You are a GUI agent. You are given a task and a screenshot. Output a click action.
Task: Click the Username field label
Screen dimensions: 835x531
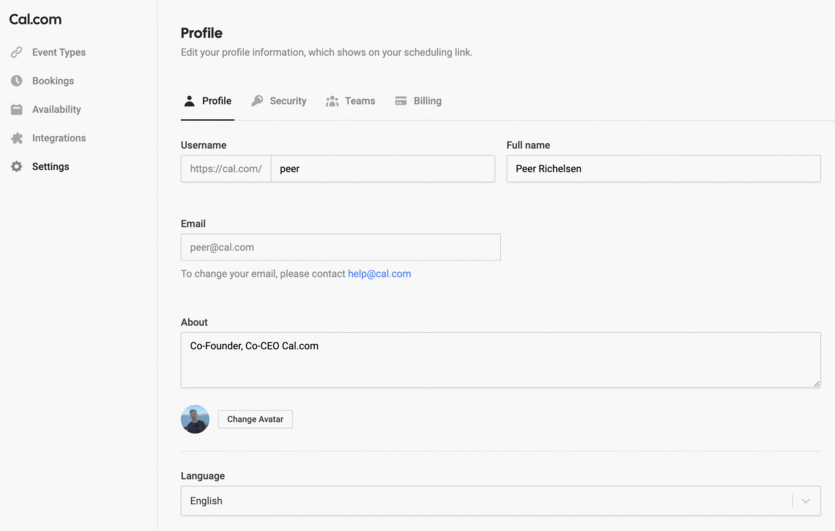203,145
